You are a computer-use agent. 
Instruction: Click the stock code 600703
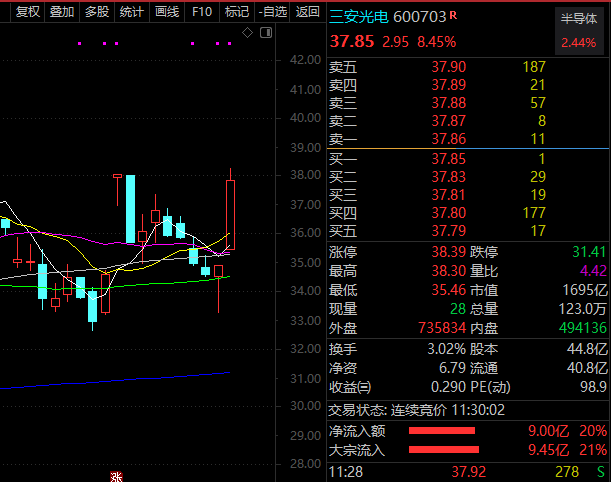click(x=419, y=17)
